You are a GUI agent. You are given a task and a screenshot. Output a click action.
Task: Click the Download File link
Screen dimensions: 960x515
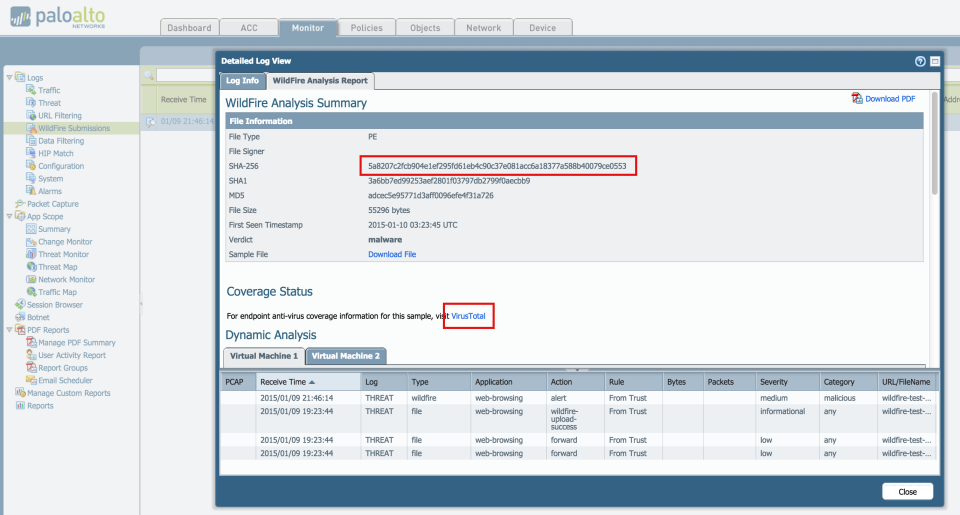392,254
